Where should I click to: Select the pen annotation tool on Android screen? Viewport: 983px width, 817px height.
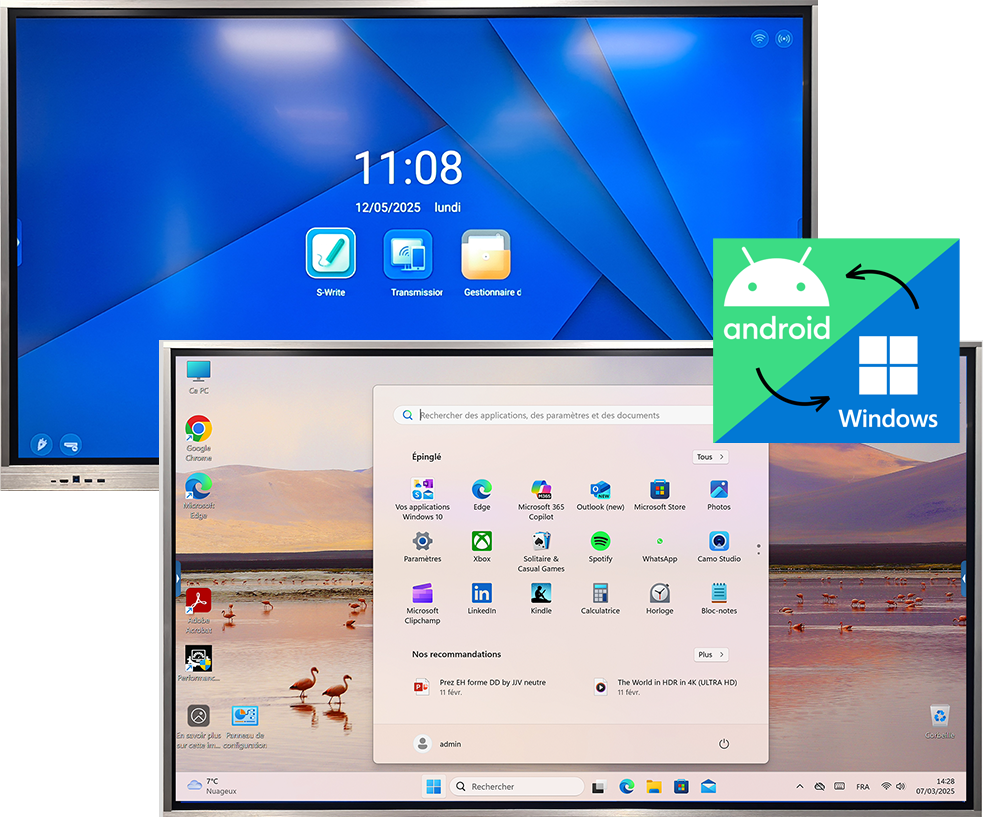click(41, 445)
